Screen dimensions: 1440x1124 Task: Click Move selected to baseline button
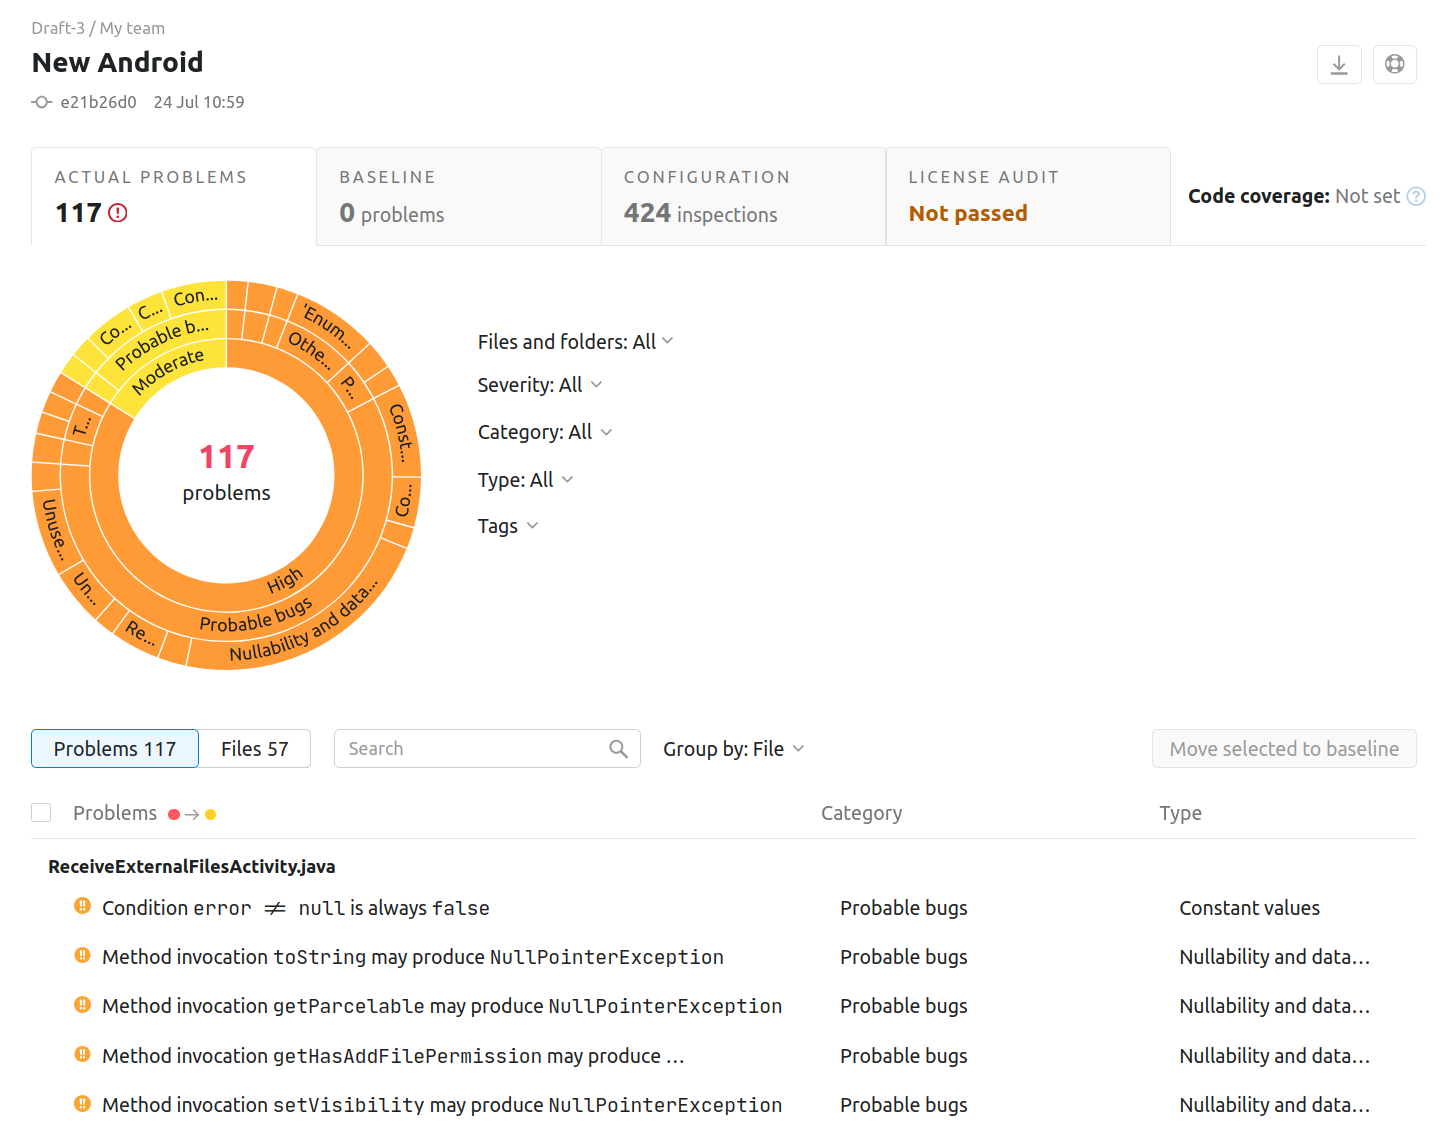[x=1283, y=749]
